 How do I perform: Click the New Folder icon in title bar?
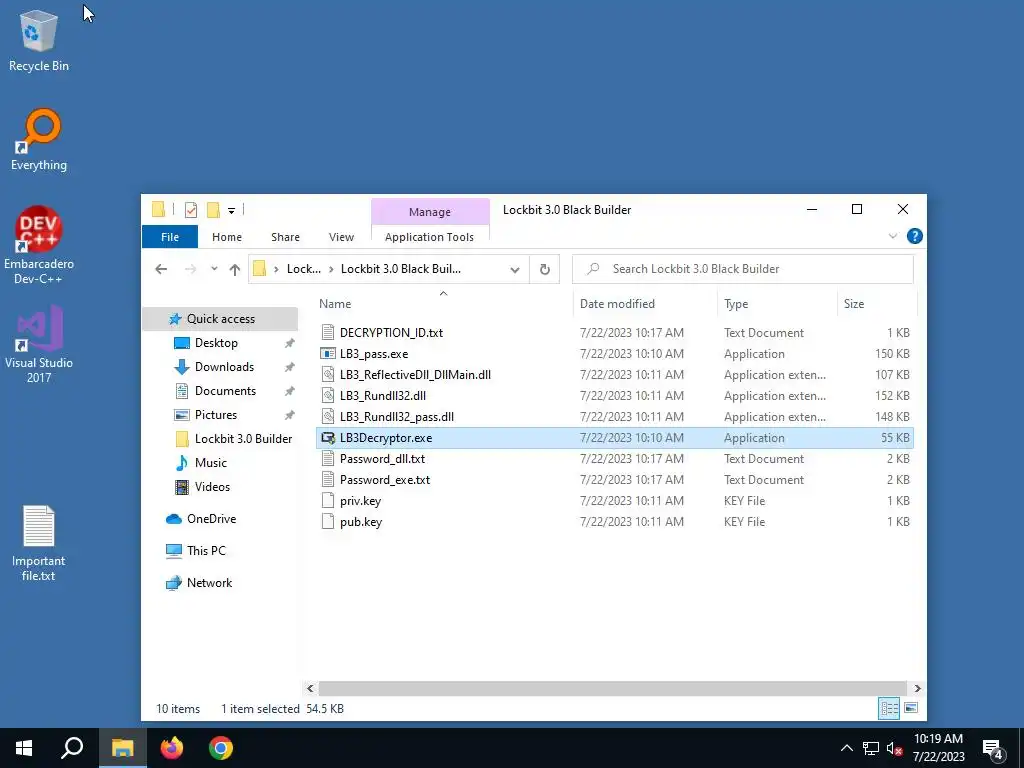point(213,210)
